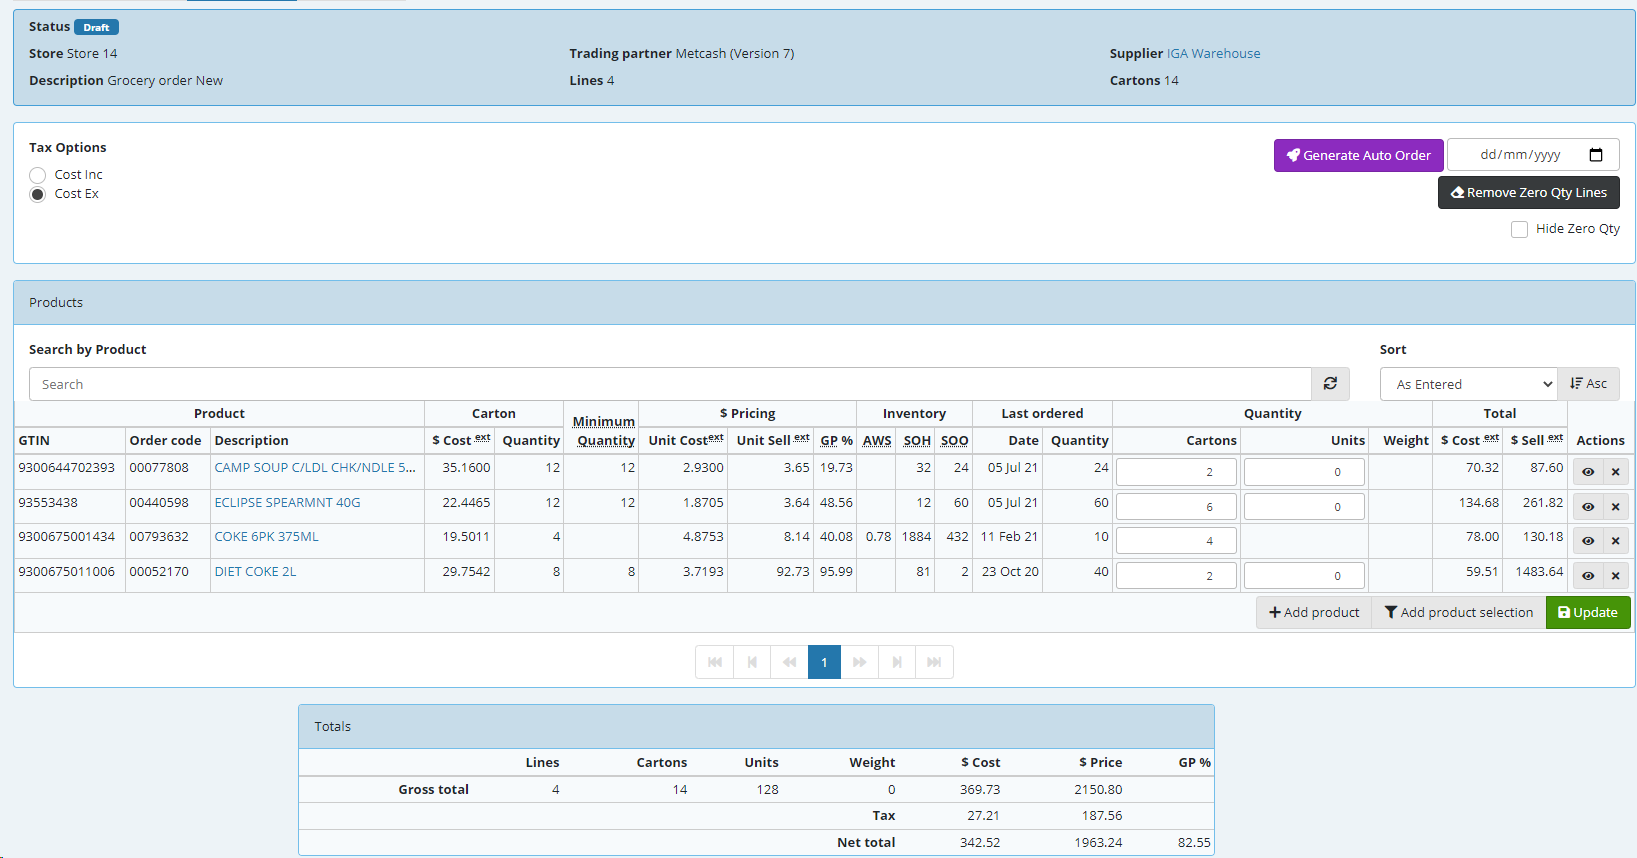Remove the DIET COKE 2L line

(1615, 576)
